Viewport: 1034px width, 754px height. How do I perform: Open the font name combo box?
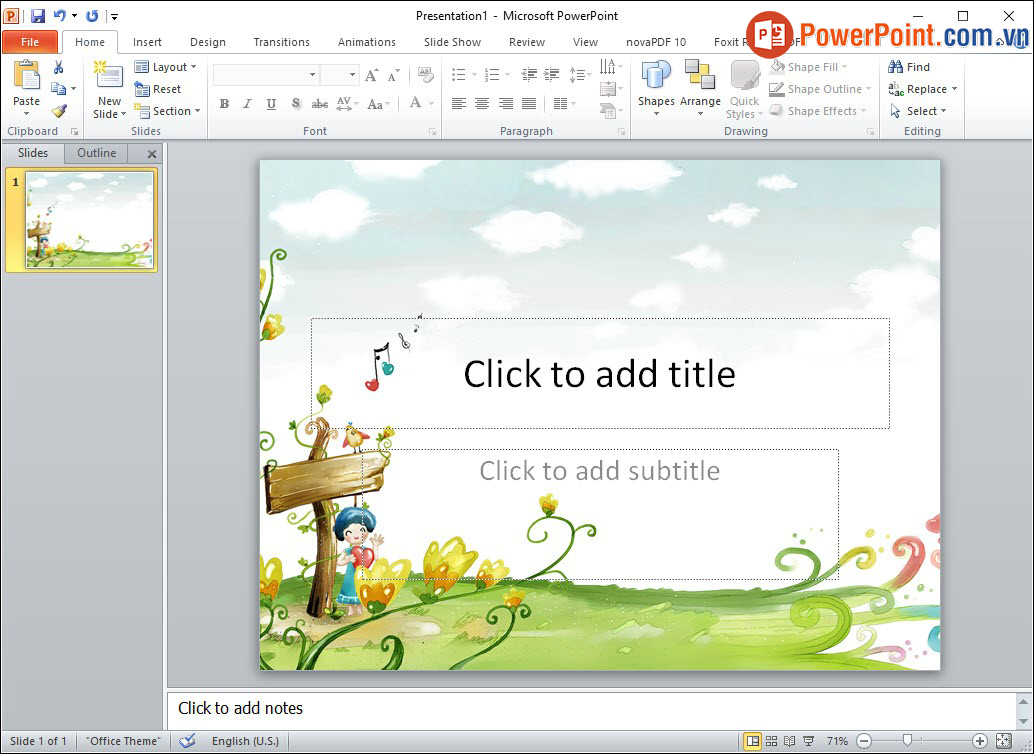266,75
